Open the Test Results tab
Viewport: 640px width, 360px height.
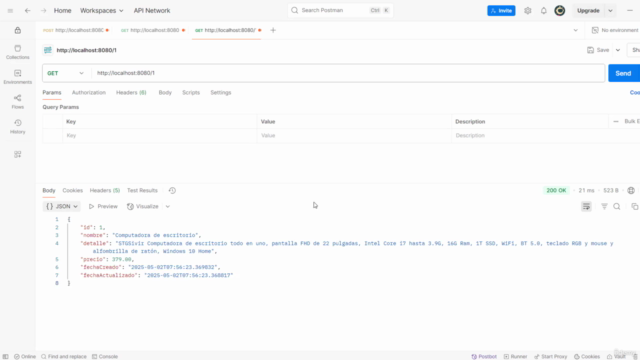pos(142,191)
